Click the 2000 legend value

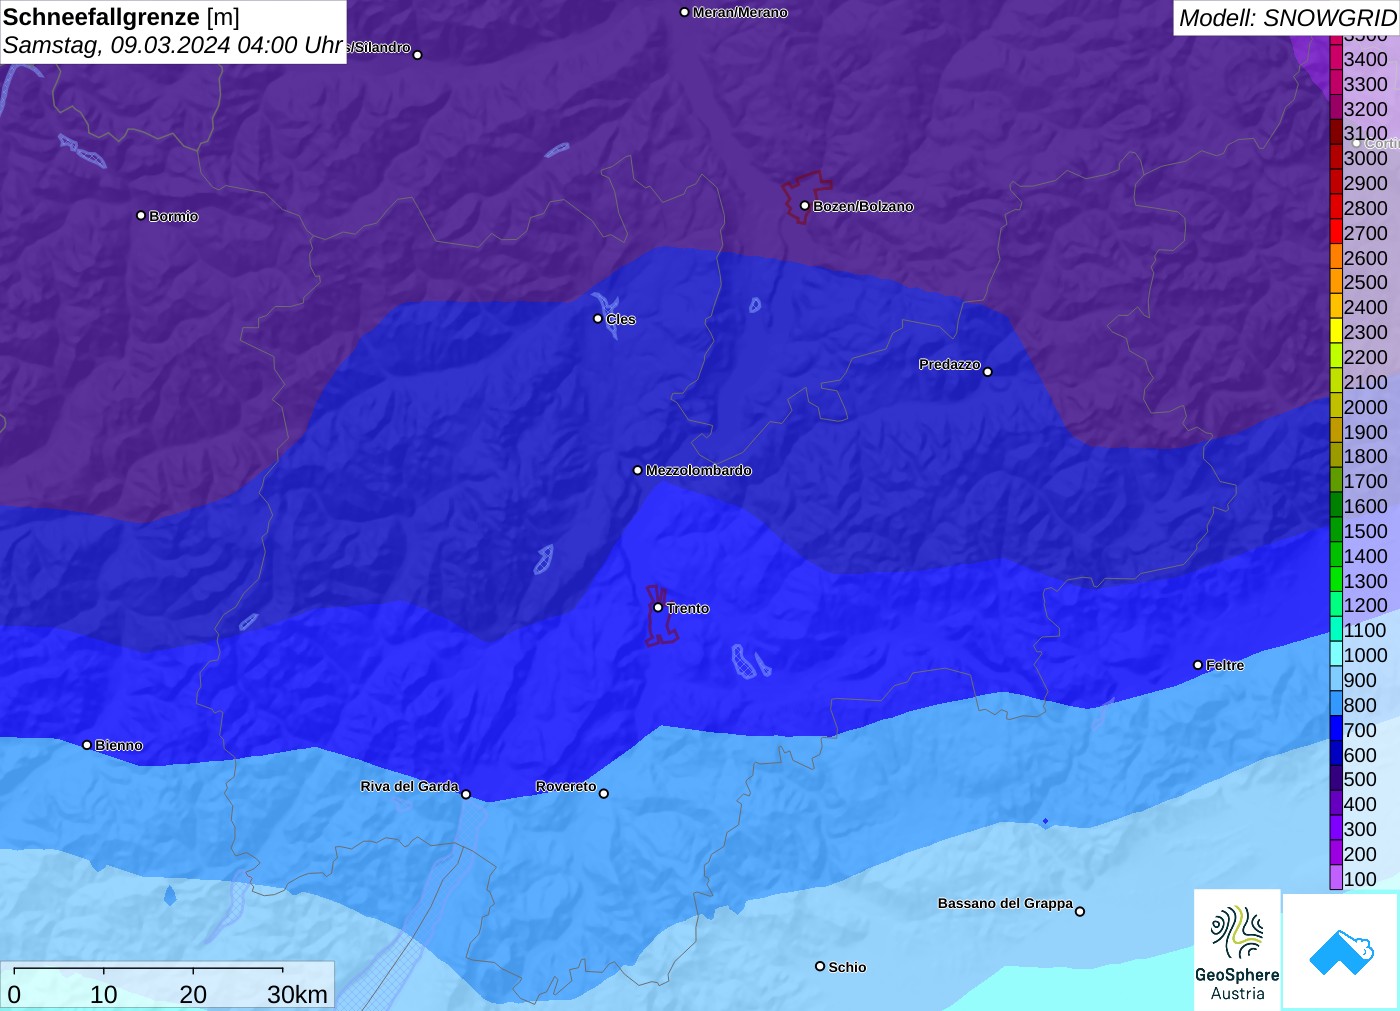click(x=1365, y=407)
